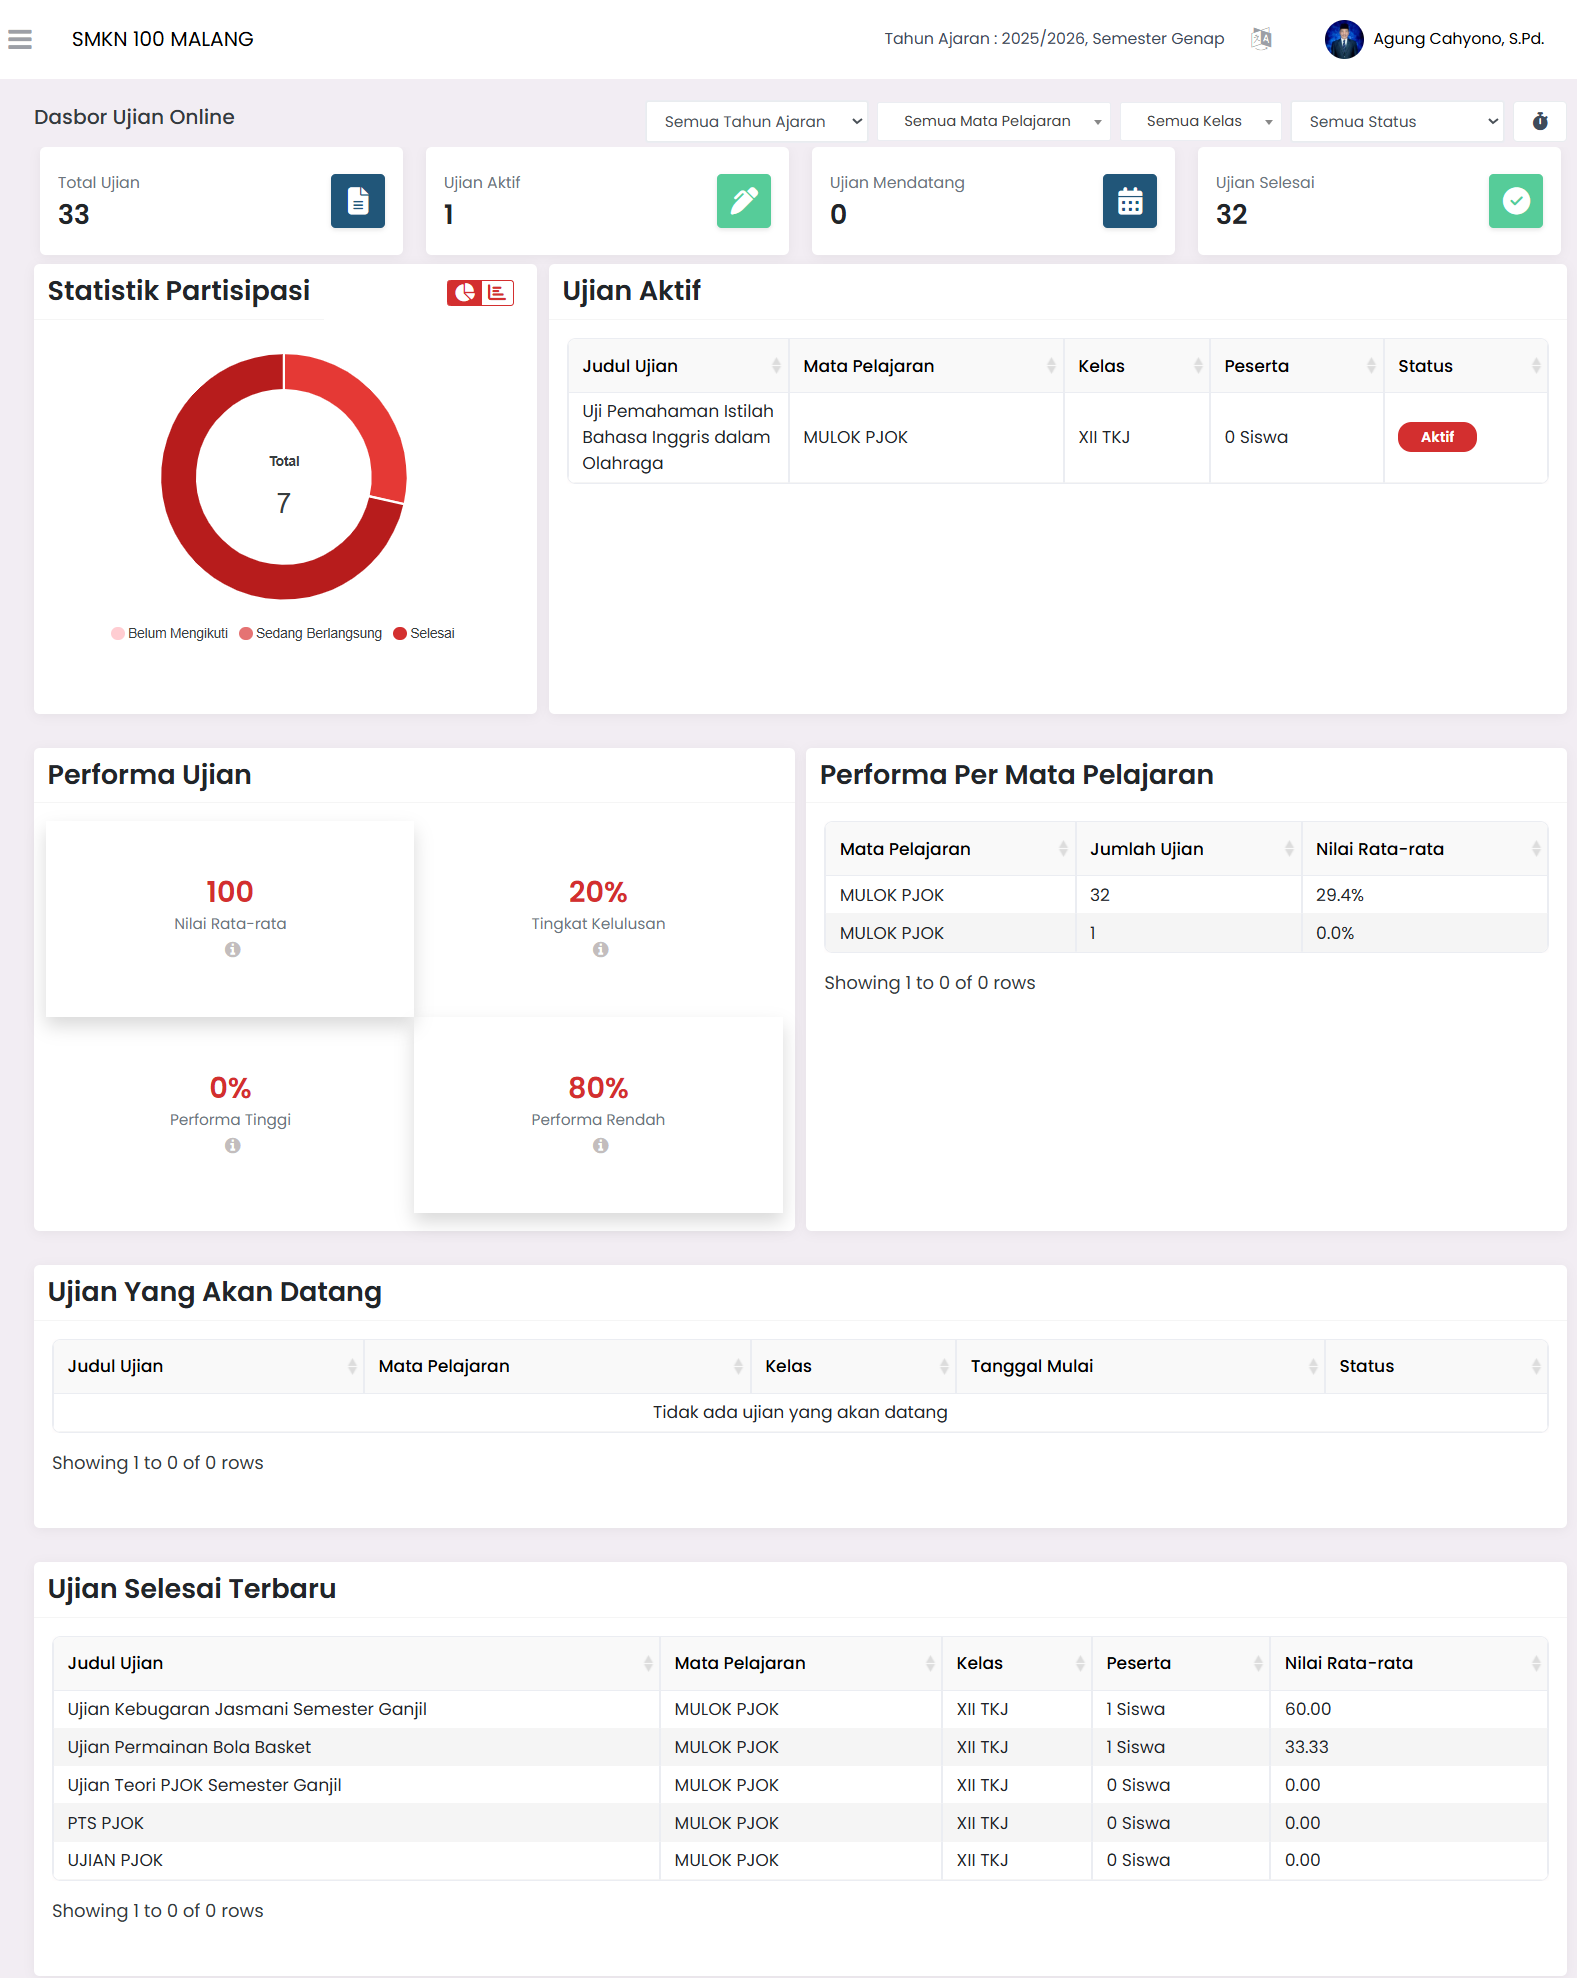1577x1978 pixels.
Task: Click the red Aktif status badge
Action: 1436,437
